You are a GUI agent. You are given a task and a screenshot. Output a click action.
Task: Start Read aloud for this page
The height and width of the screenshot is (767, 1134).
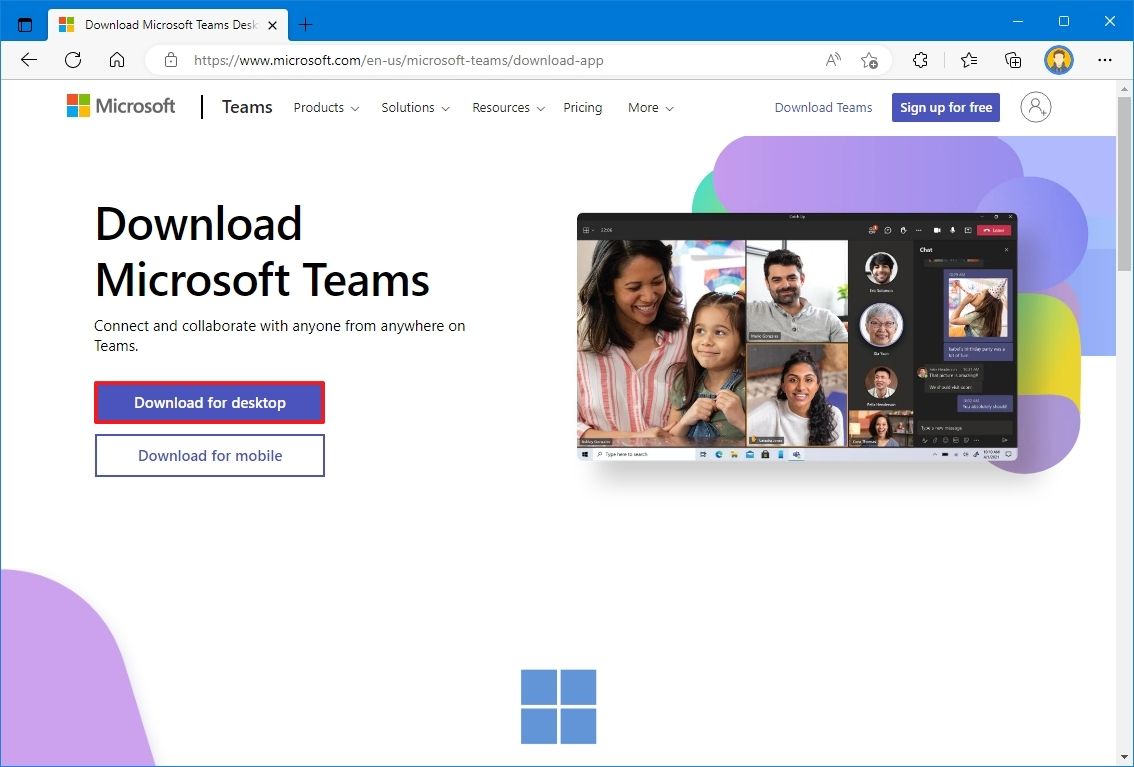pyautogui.click(x=832, y=60)
